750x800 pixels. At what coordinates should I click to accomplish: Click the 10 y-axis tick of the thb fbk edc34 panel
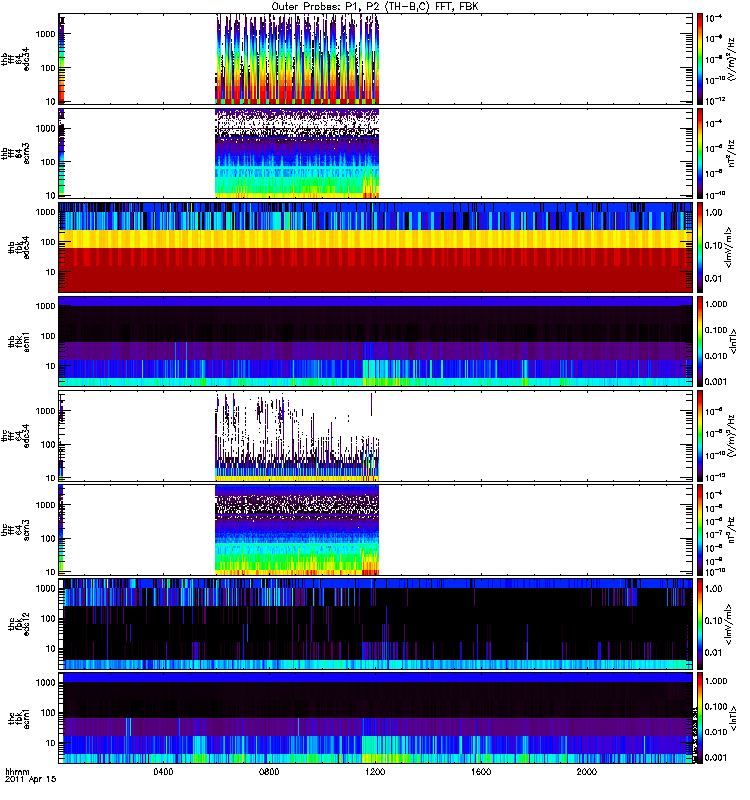51,272
